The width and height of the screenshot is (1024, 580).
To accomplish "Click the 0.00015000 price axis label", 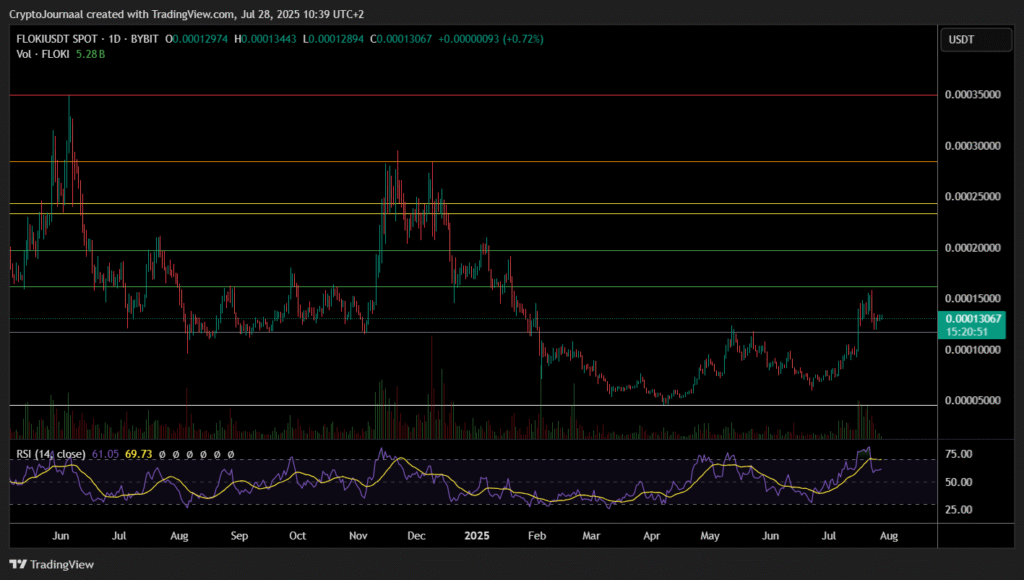I will pos(972,298).
